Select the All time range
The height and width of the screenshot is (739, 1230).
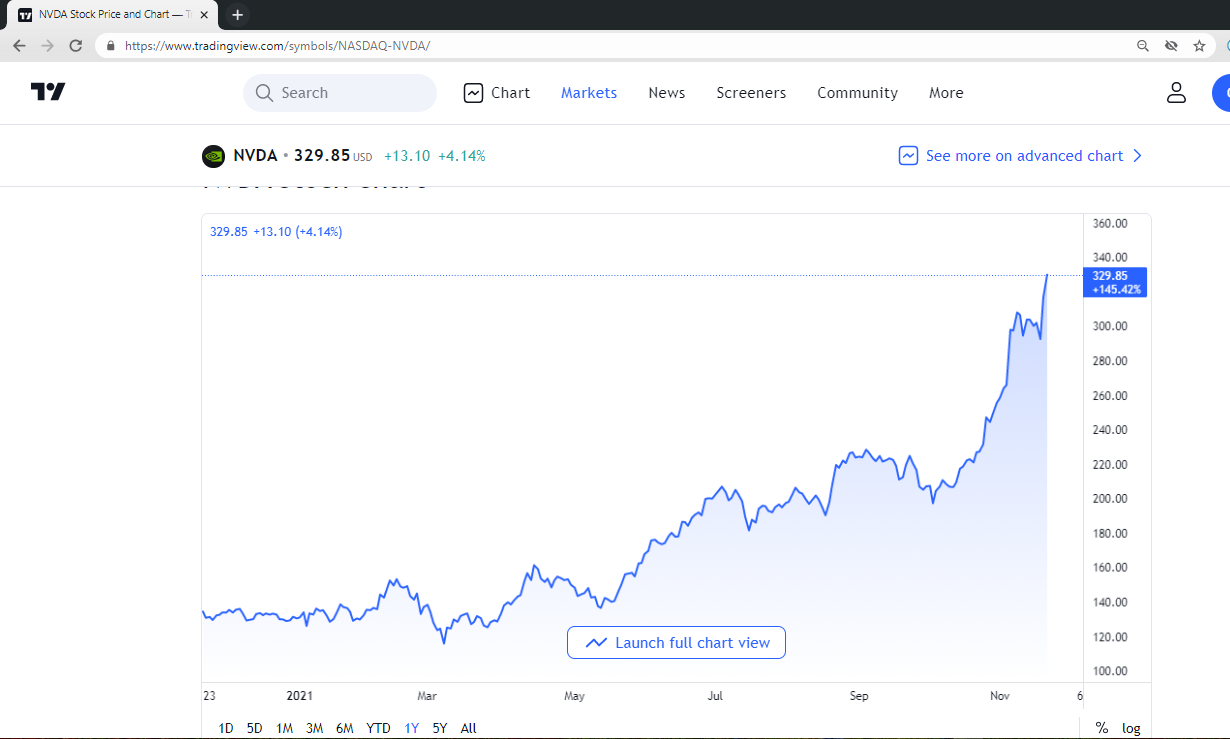coord(468,728)
